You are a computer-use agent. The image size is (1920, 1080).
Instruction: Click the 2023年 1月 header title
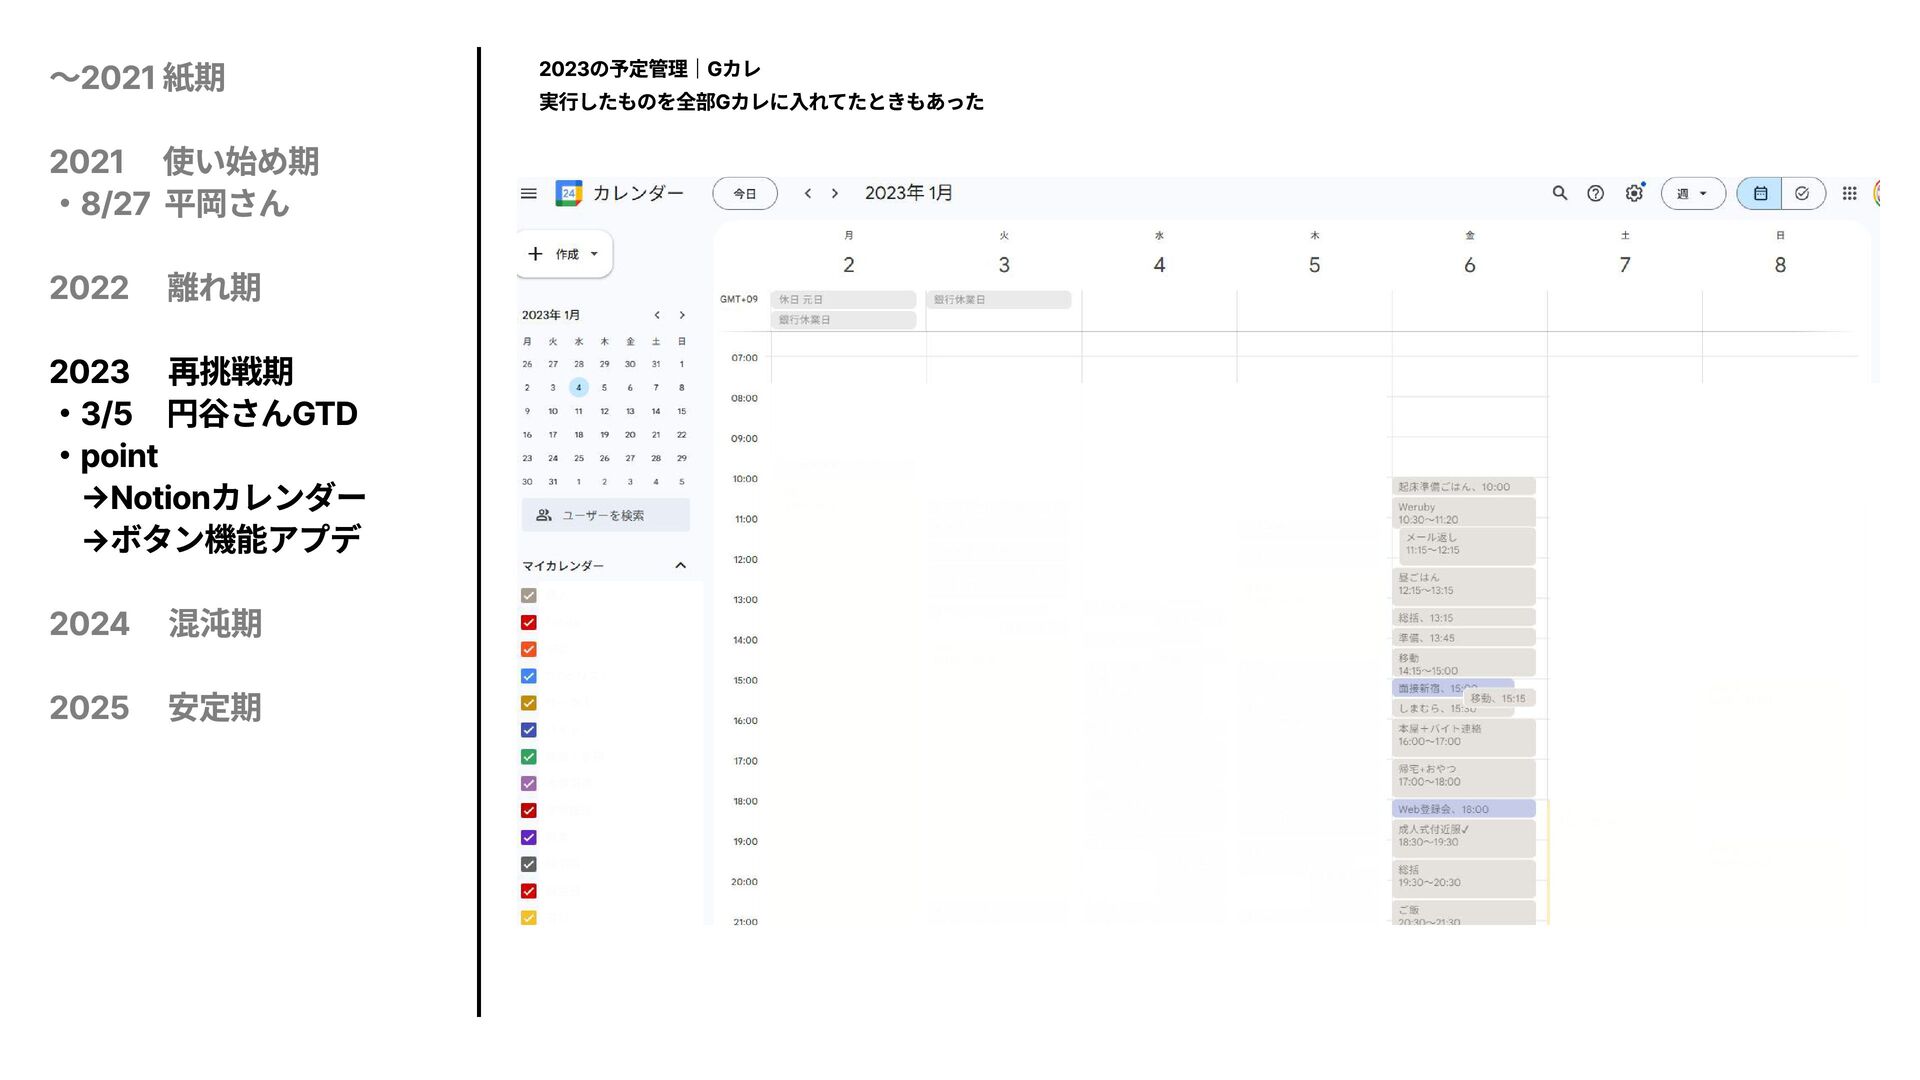[x=908, y=193]
